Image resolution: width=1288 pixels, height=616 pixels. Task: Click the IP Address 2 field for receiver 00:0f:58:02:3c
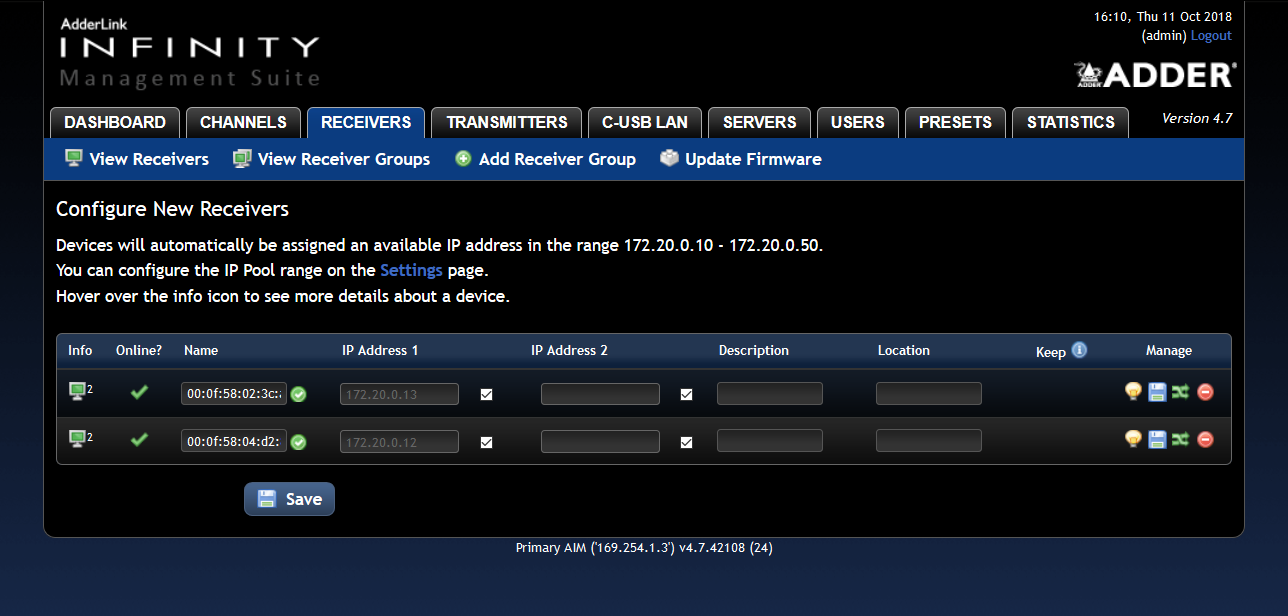coord(600,394)
